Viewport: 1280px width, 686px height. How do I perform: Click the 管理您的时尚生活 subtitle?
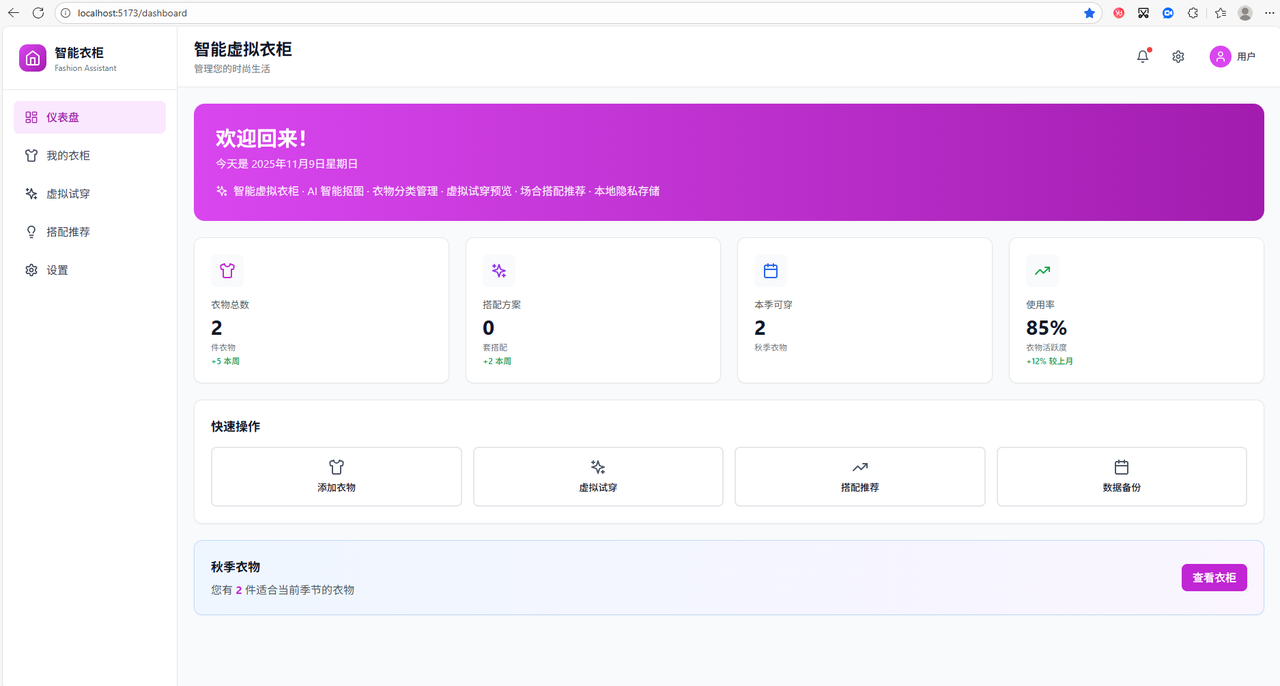click(232, 69)
